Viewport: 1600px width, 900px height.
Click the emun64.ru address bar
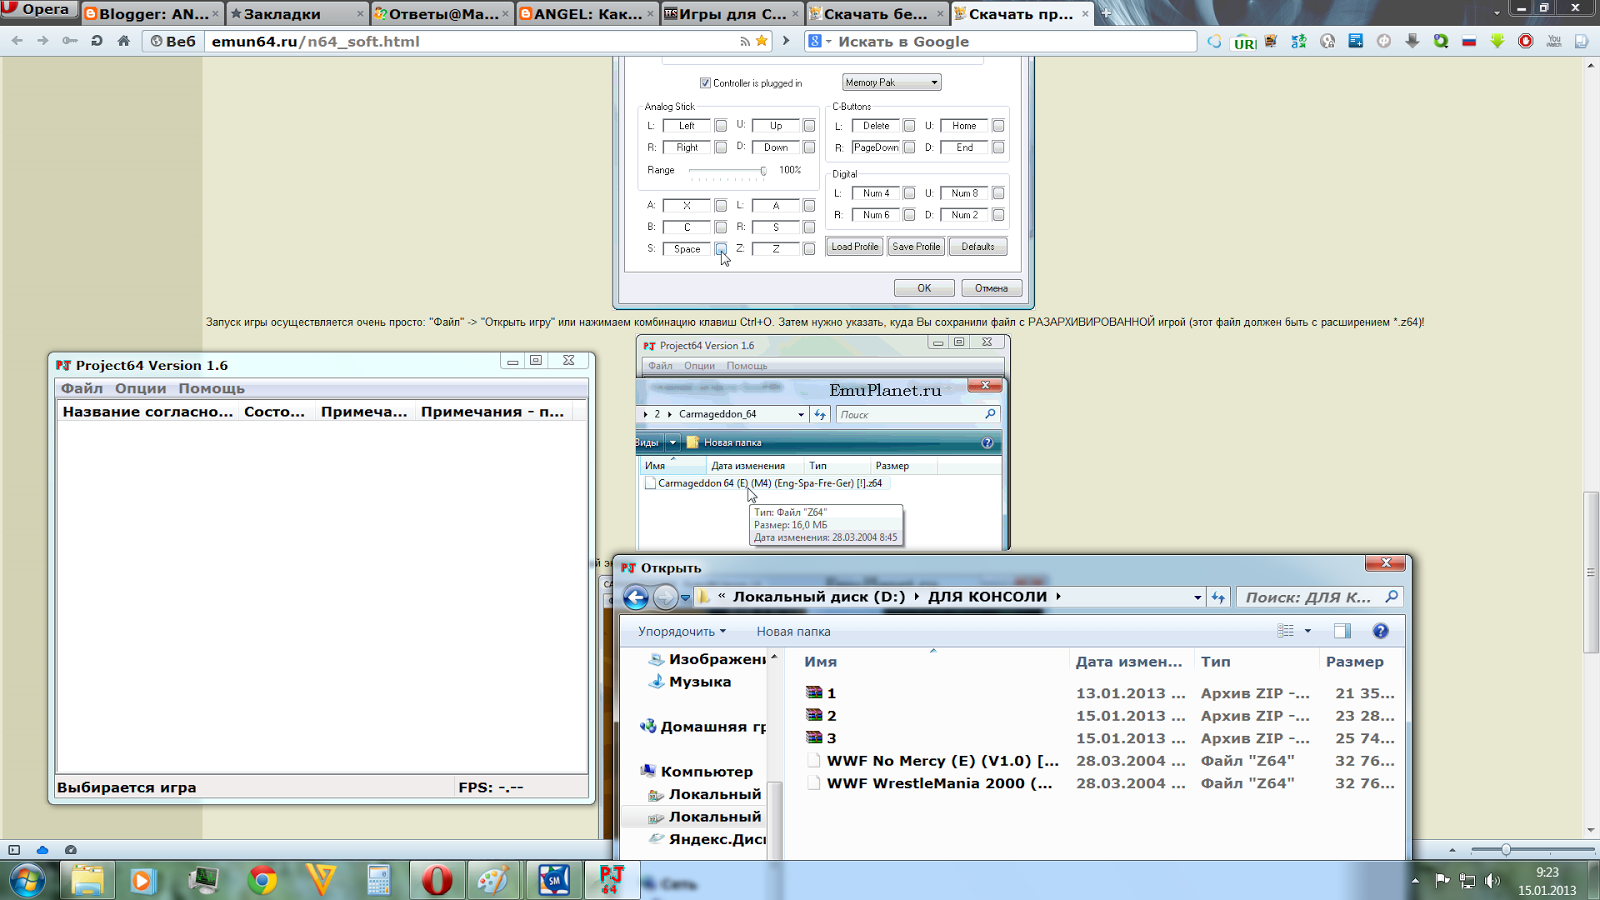[470, 41]
